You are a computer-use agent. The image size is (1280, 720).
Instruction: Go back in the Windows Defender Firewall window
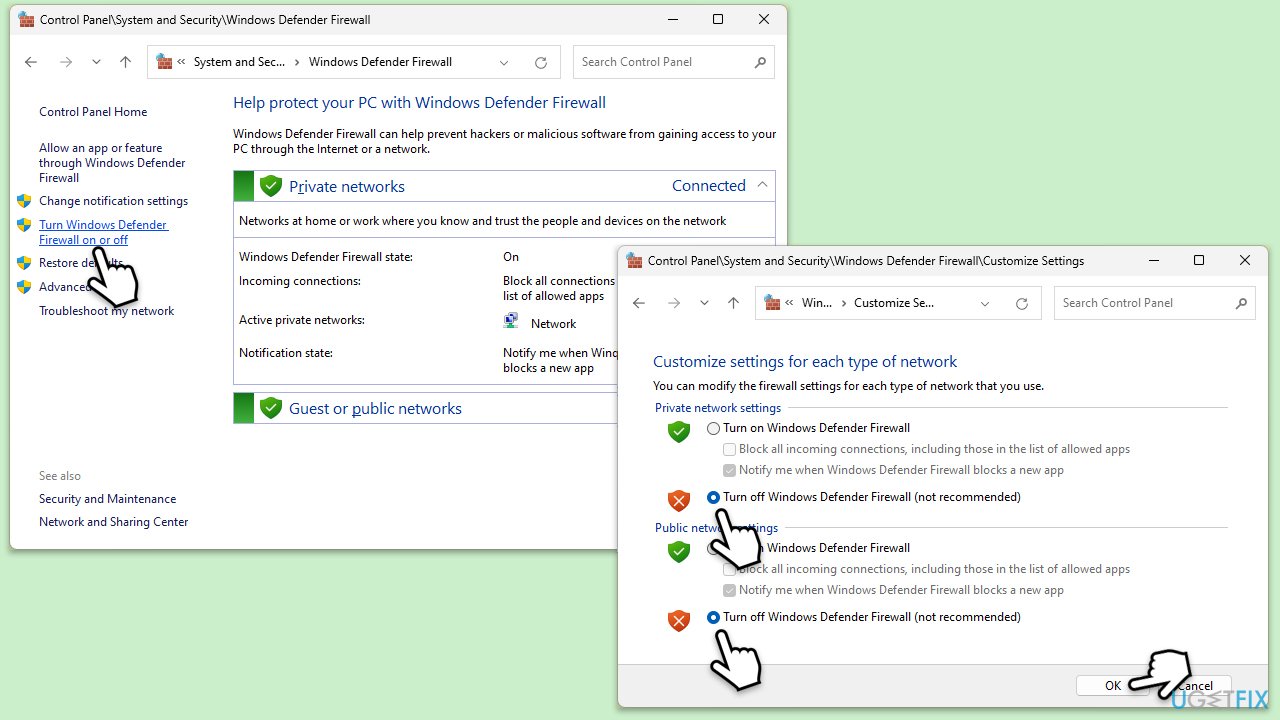[31, 62]
